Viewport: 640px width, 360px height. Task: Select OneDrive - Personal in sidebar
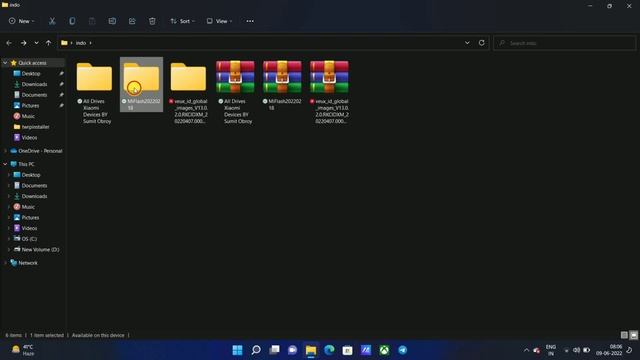[x=40, y=151]
